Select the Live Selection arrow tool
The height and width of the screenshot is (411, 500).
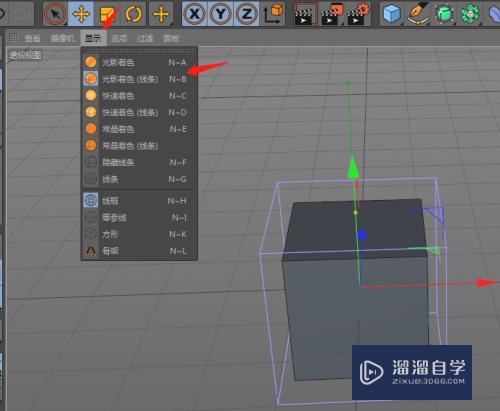pyautogui.click(x=55, y=14)
